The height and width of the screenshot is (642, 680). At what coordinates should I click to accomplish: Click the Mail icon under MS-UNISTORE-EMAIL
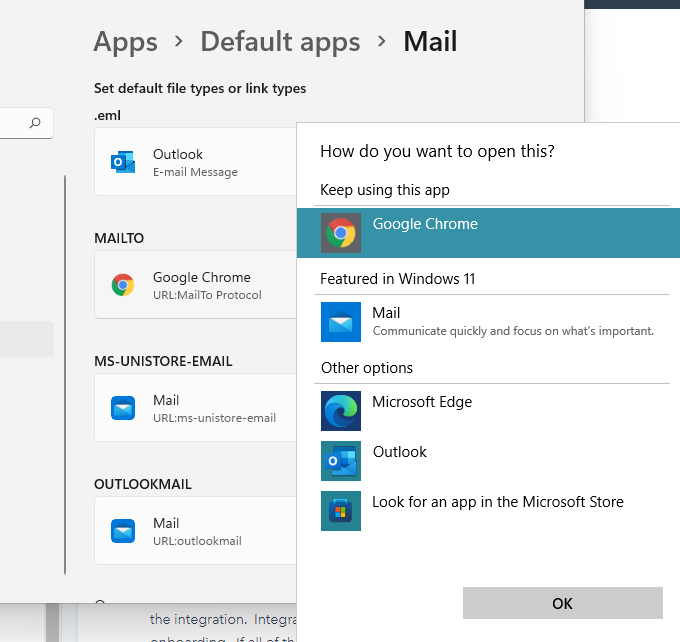(123, 408)
